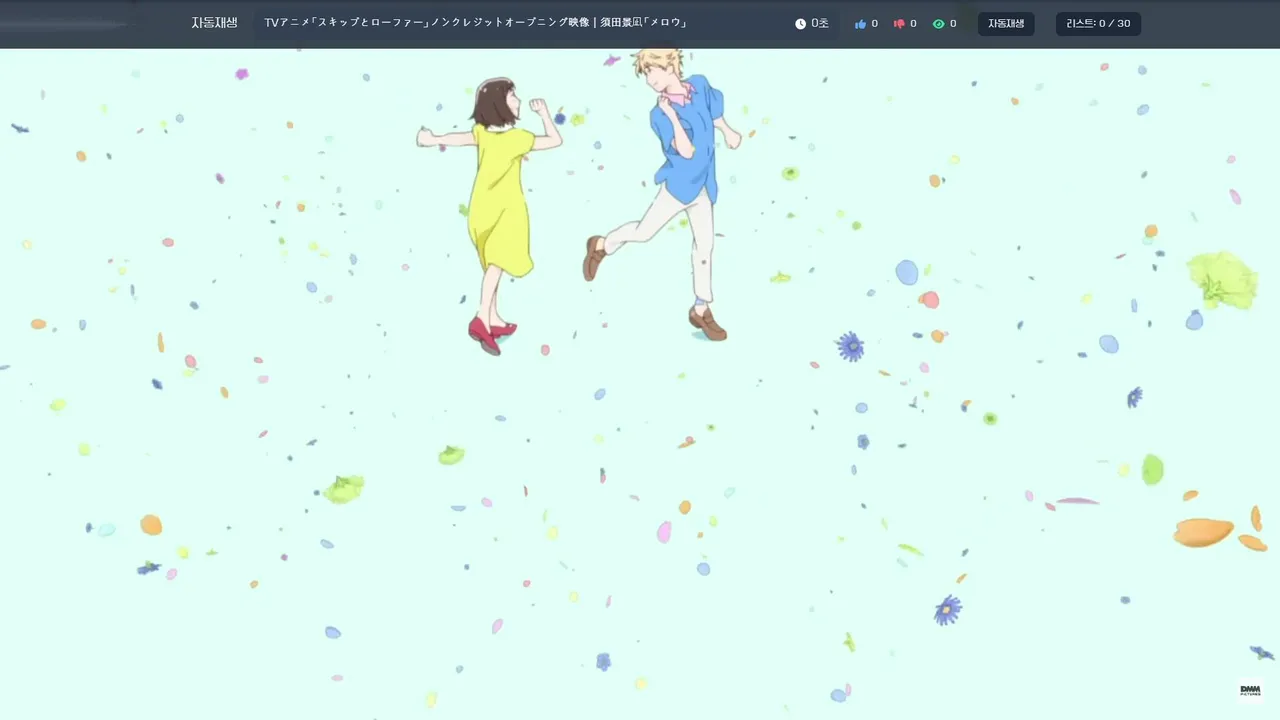This screenshot has width=1280, height=720.
Task: Click the clock timer icon
Action: coord(800,24)
